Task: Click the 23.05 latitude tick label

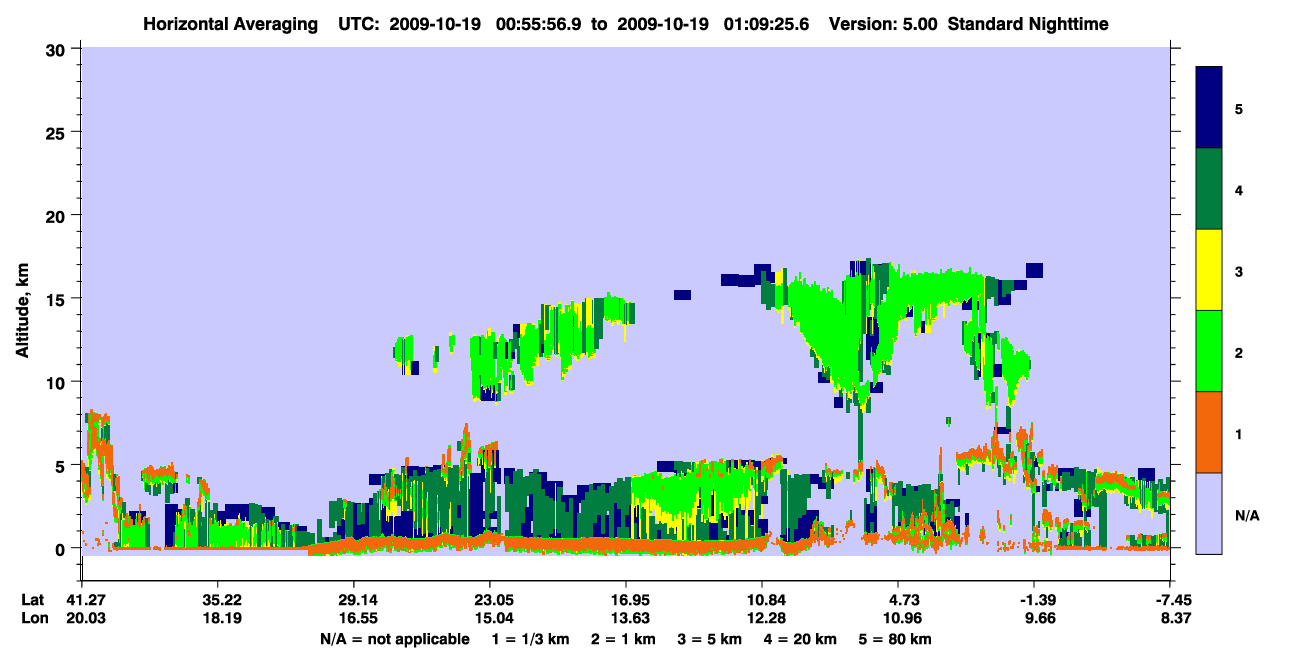Action: [490, 600]
